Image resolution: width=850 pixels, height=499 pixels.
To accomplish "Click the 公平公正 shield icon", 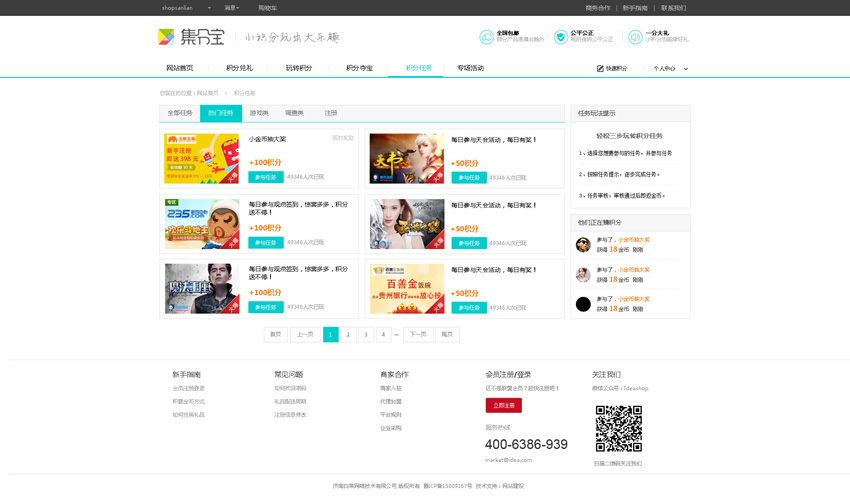I will tap(560, 37).
